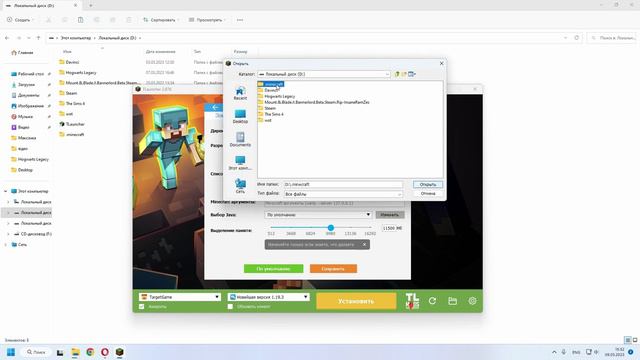The width and height of the screenshot is (640, 360).
Task: Open the three-dots menu in File Explorer toolbar
Action: [240, 20]
